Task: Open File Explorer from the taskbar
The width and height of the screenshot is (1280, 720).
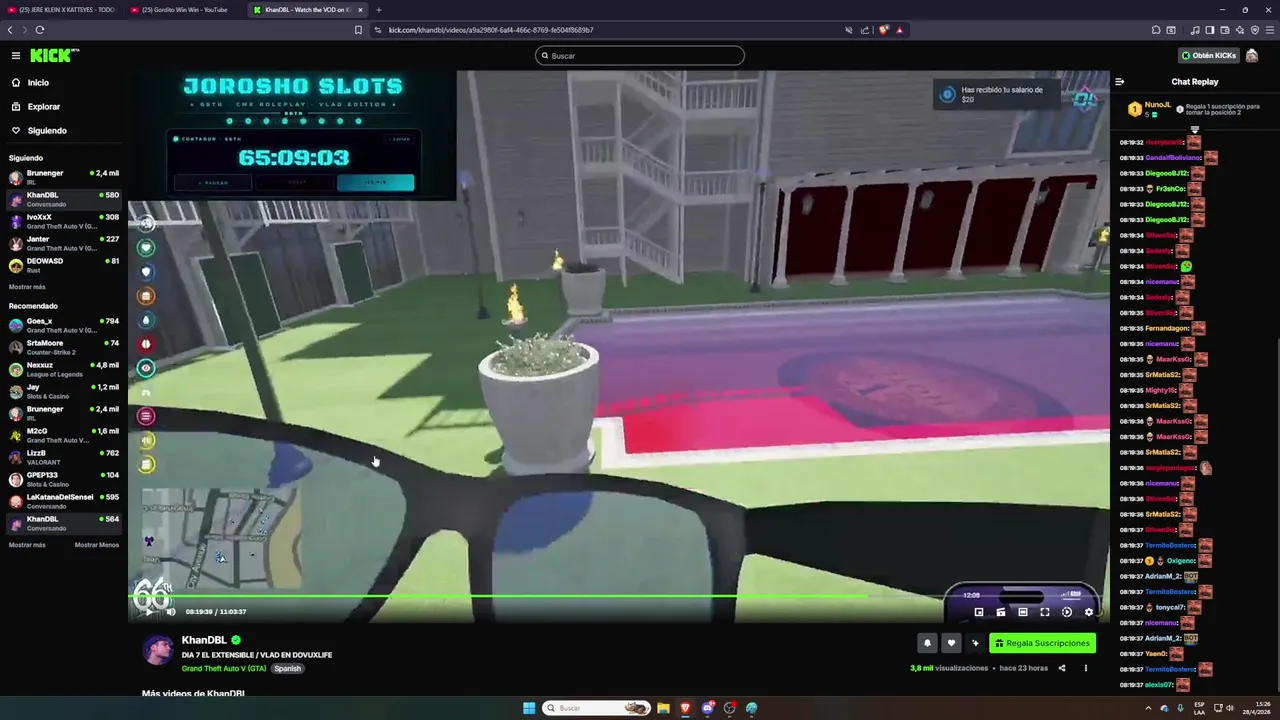Action: 663,708
